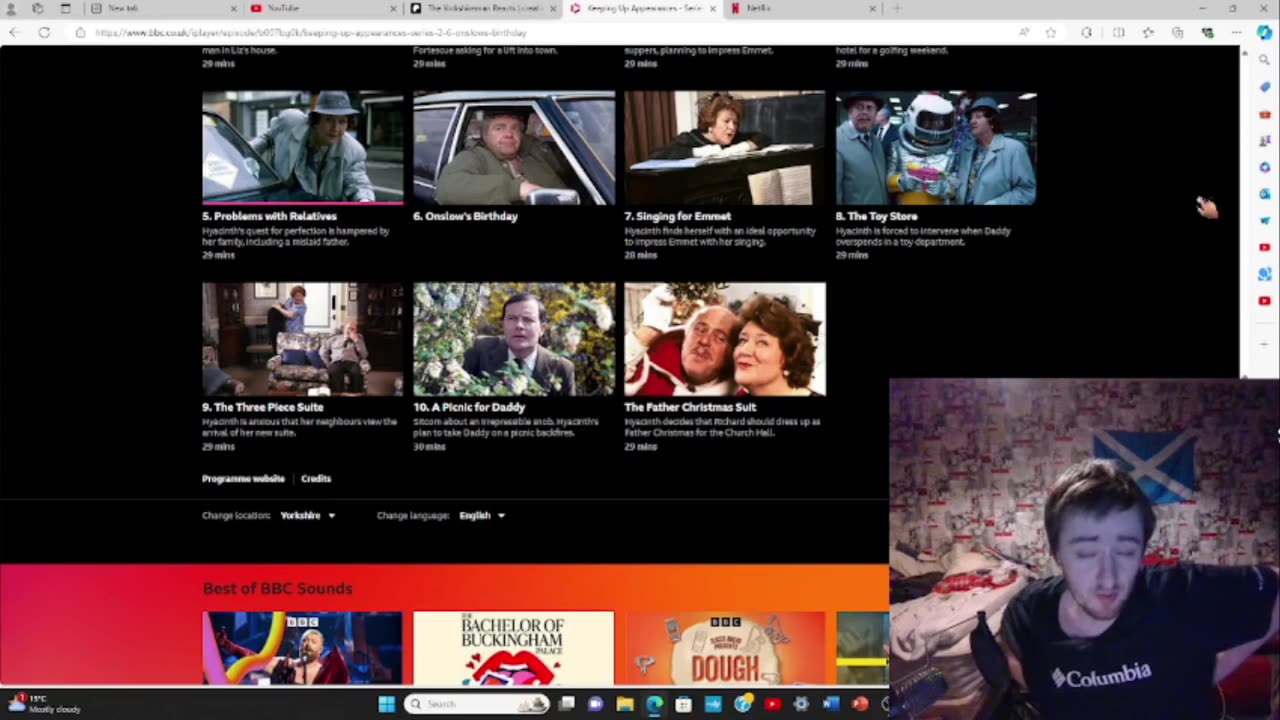1280x720 pixels.
Task: Add page to favorites with star icon
Action: click(x=1051, y=33)
